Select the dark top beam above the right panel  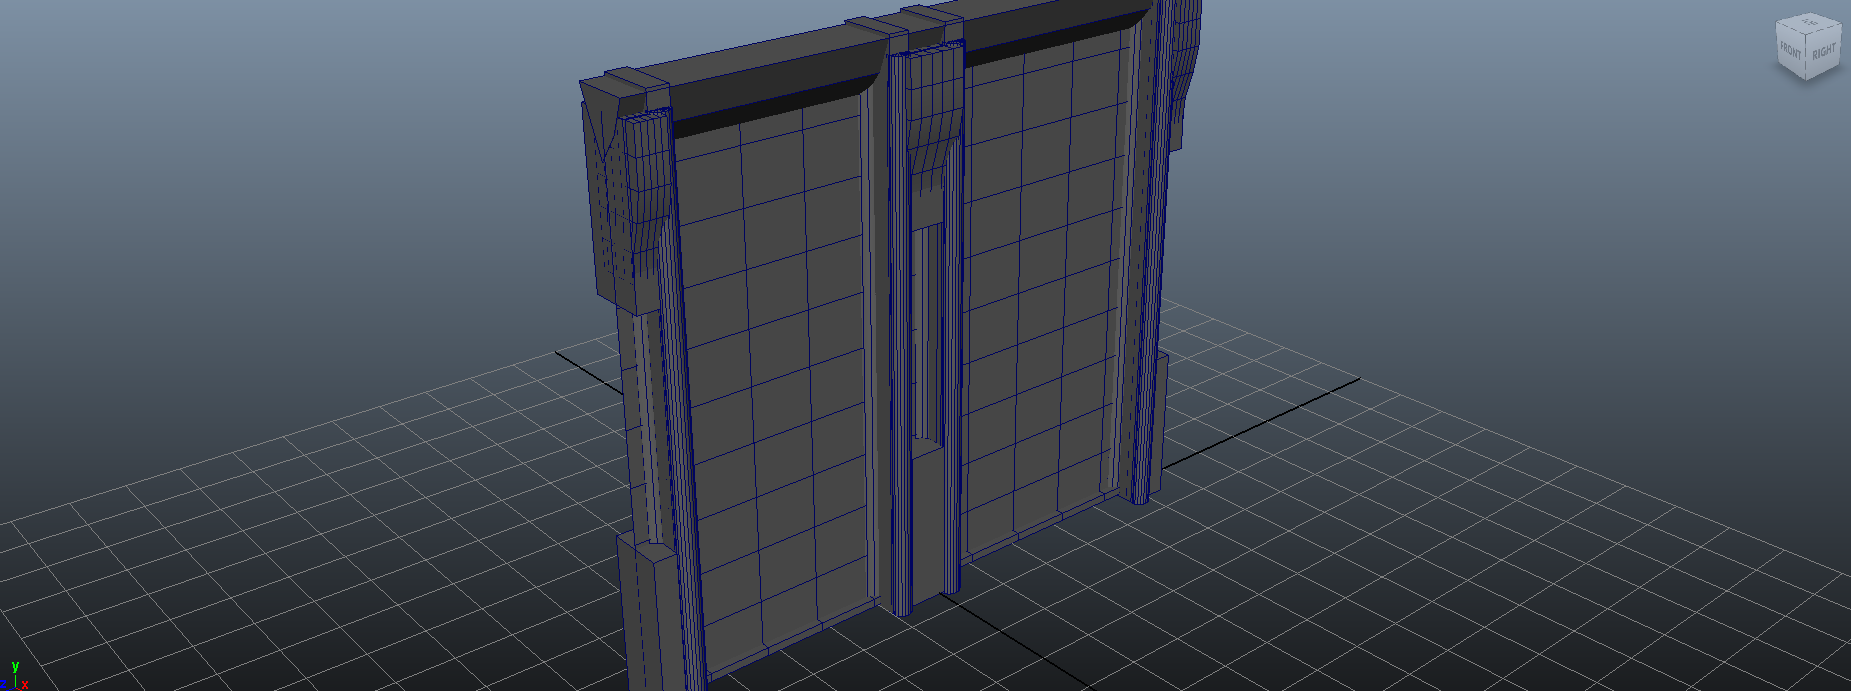click(1050, 30)
